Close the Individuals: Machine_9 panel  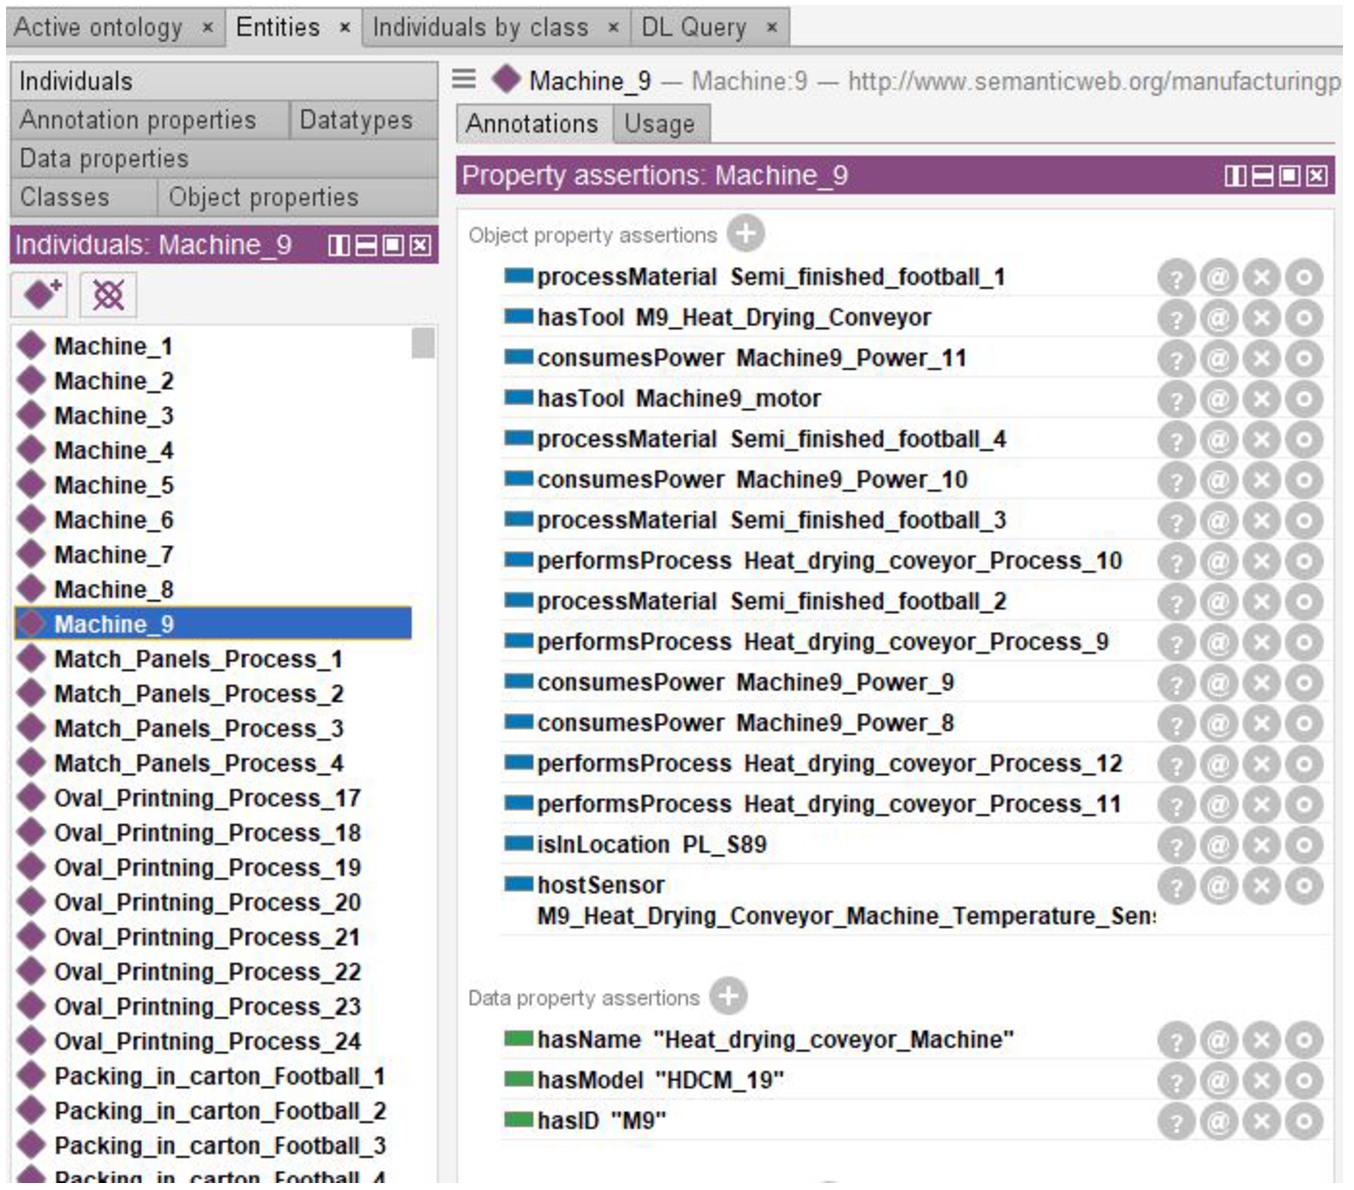pos(420,245)
